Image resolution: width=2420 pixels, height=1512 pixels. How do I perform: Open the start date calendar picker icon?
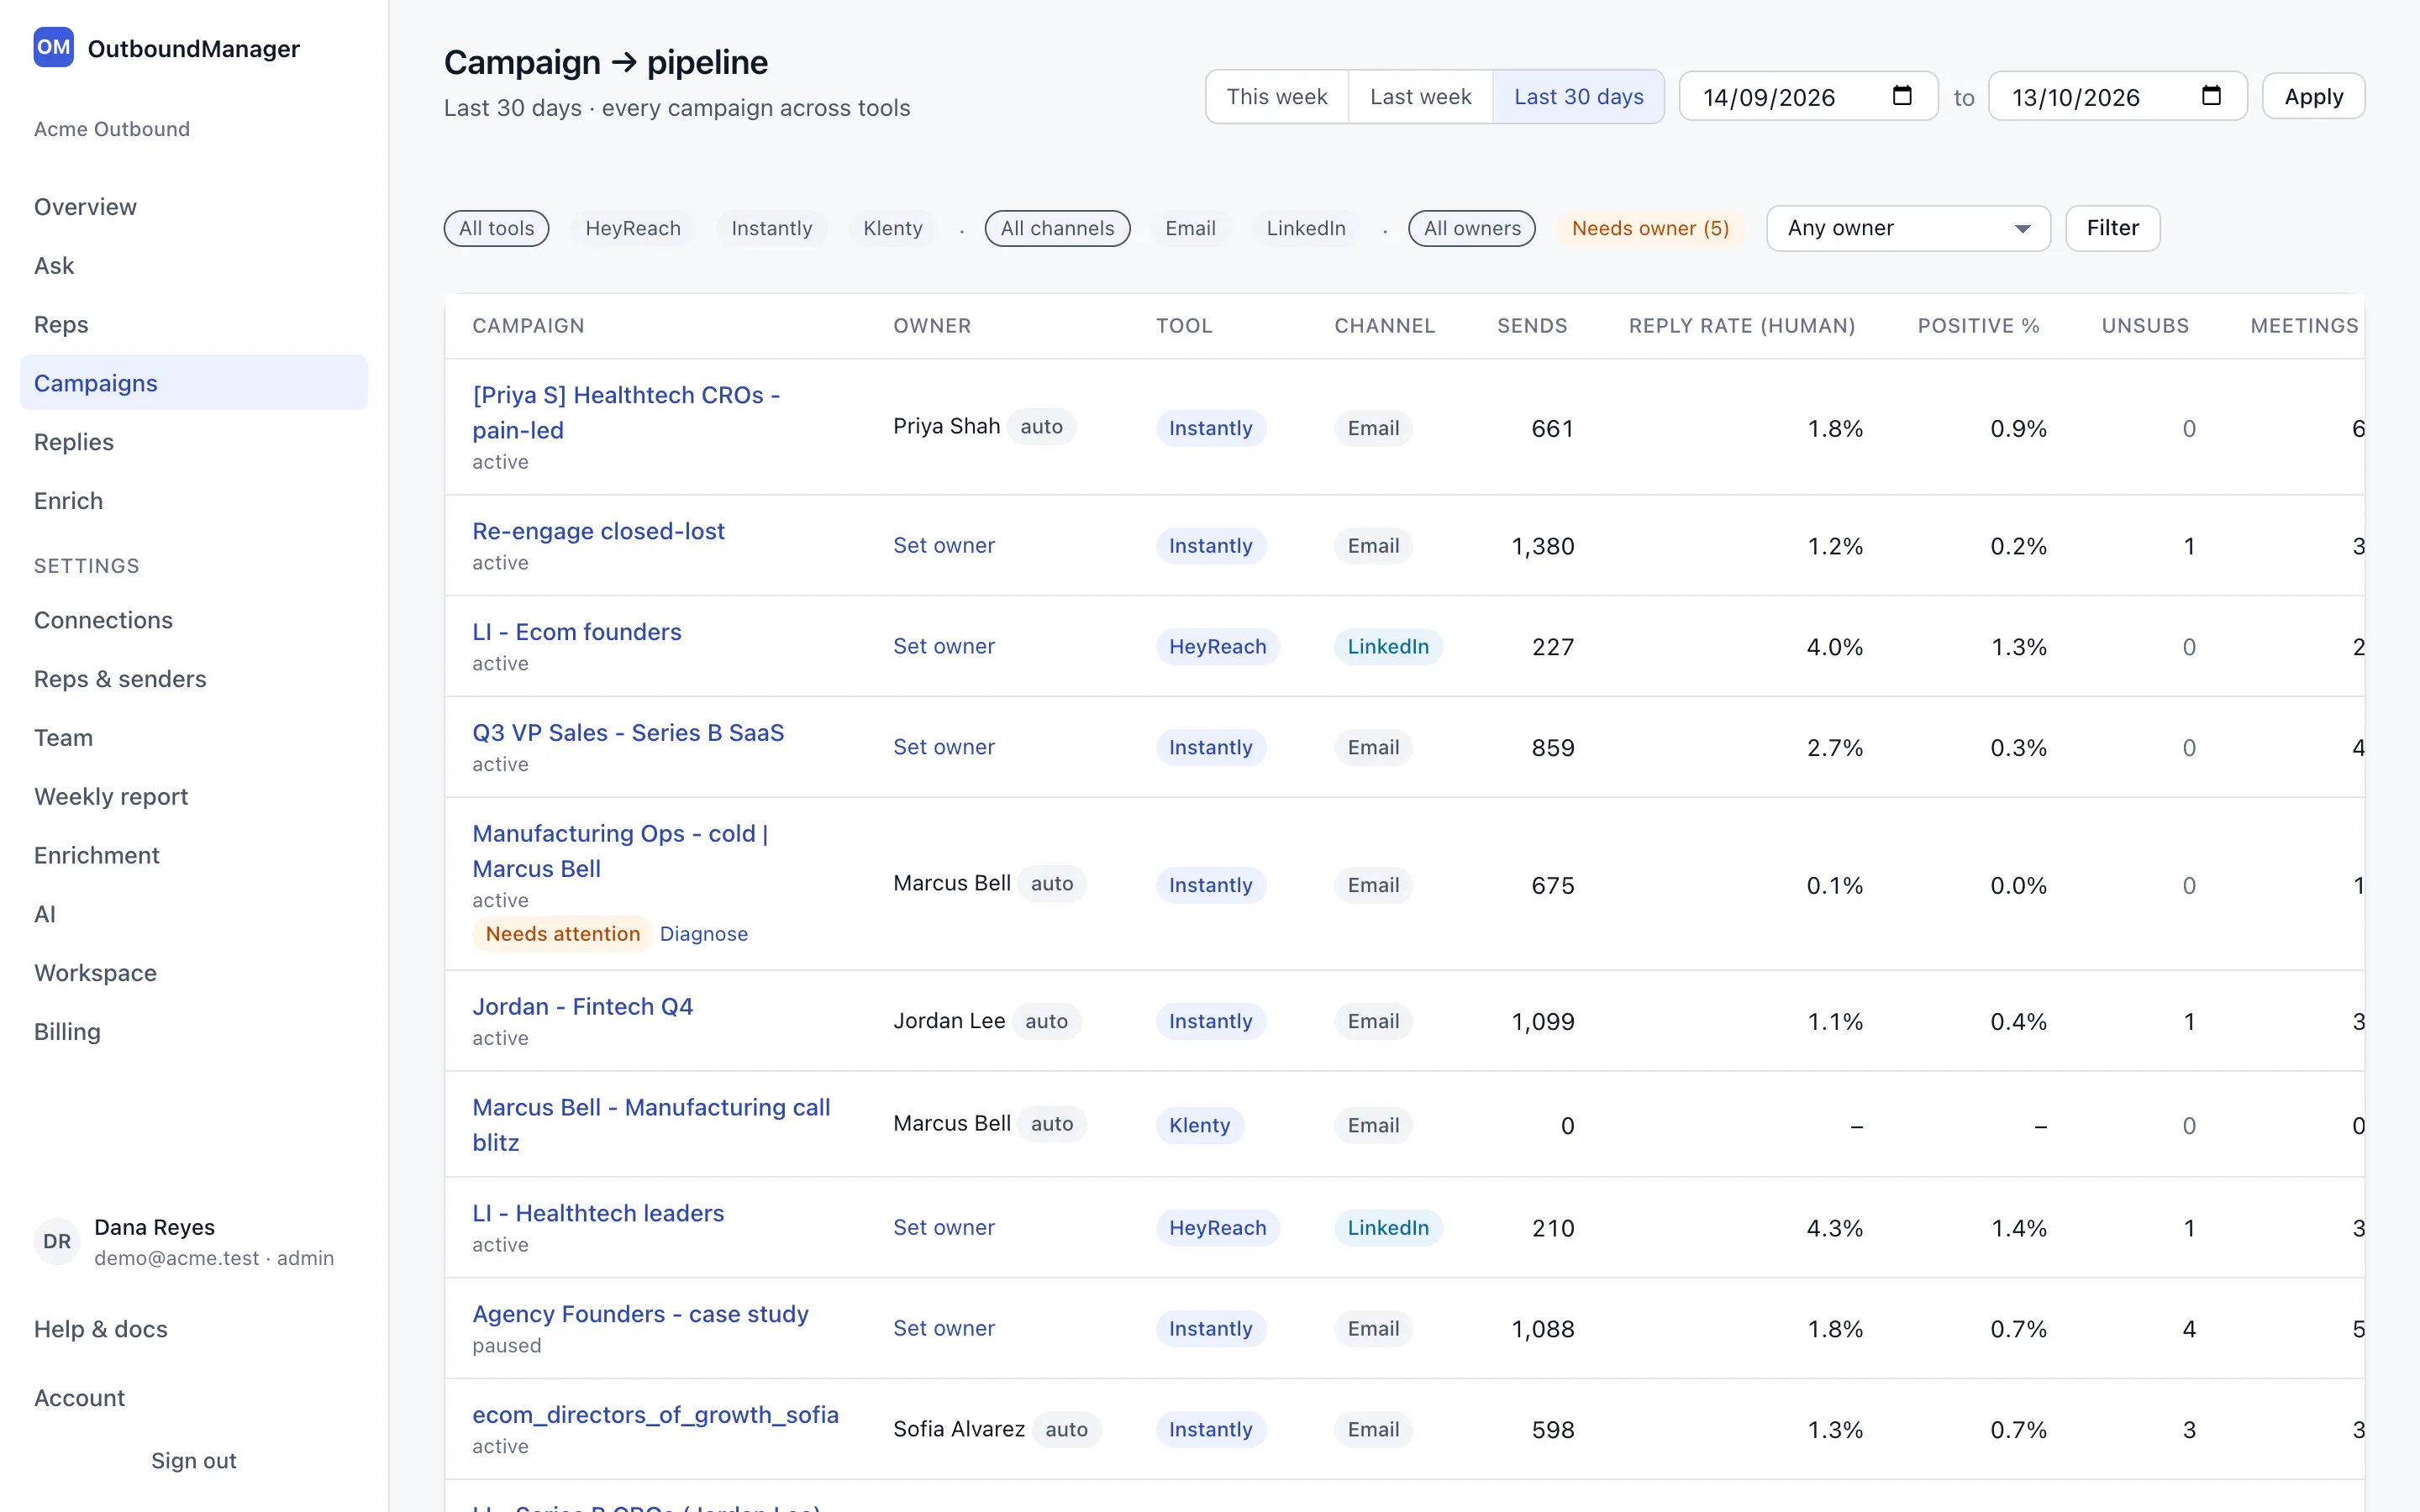tap(1902, 96)
